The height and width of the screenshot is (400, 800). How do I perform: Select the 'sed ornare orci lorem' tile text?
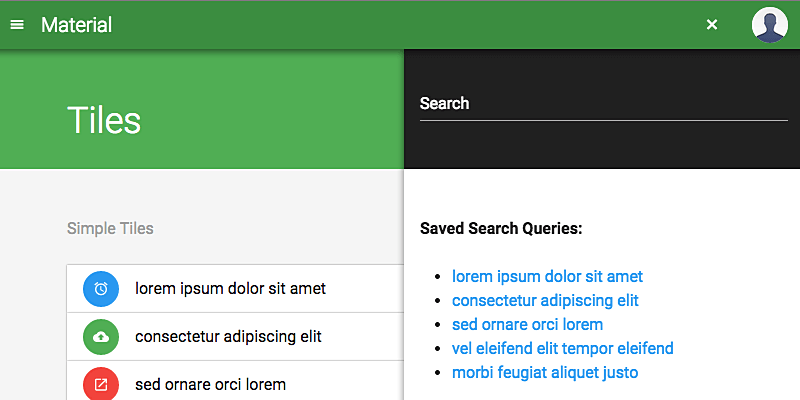210,385
